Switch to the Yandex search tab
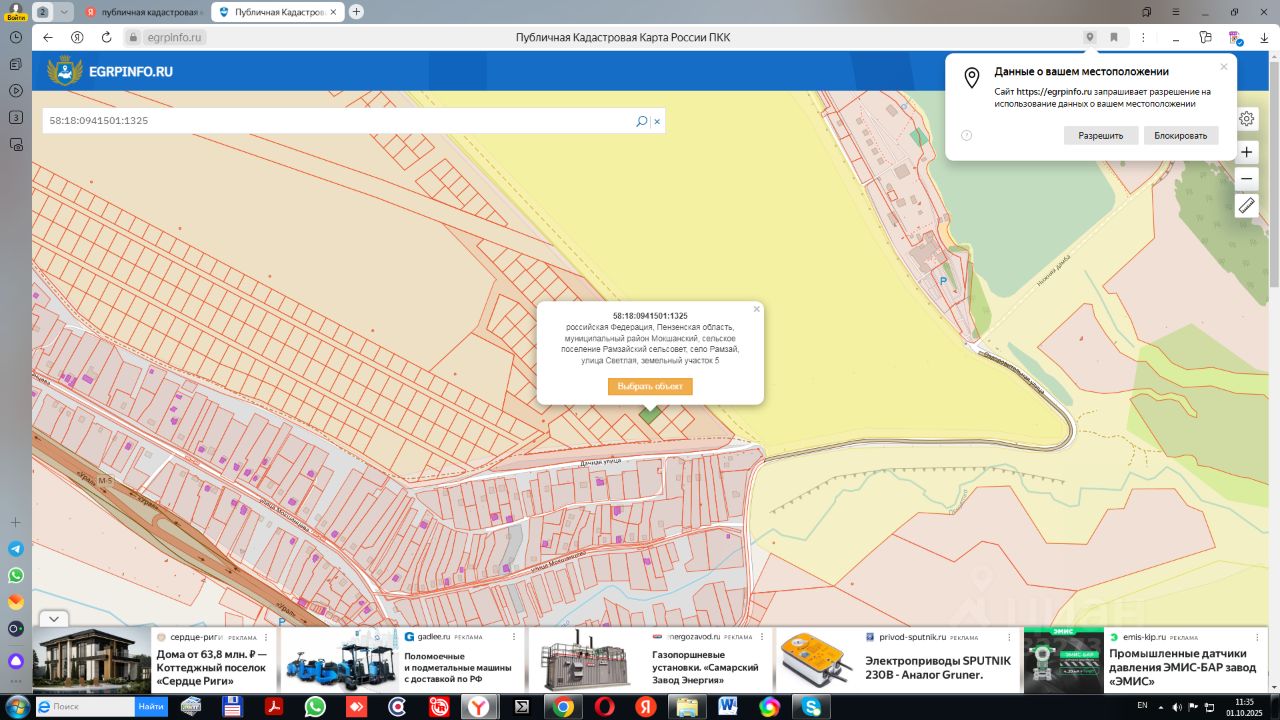Screen dimensions: 1280x720 (143, 12)
